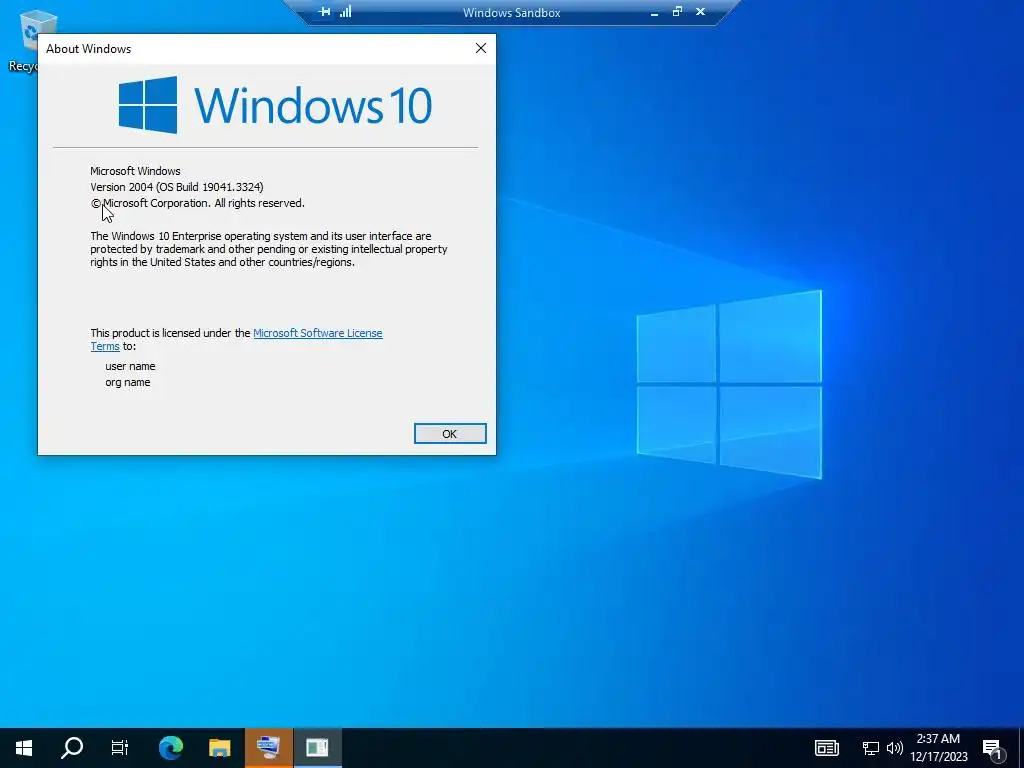
Task: Click OK in About Windows dialog
Action: point(450,434)
